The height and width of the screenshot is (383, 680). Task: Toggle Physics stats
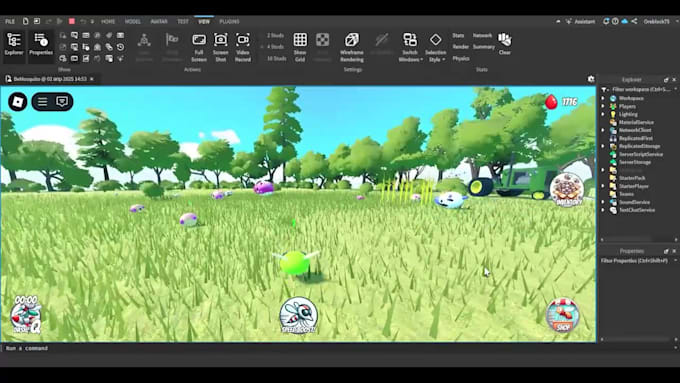pyautogui.click(x=461, y=58)
